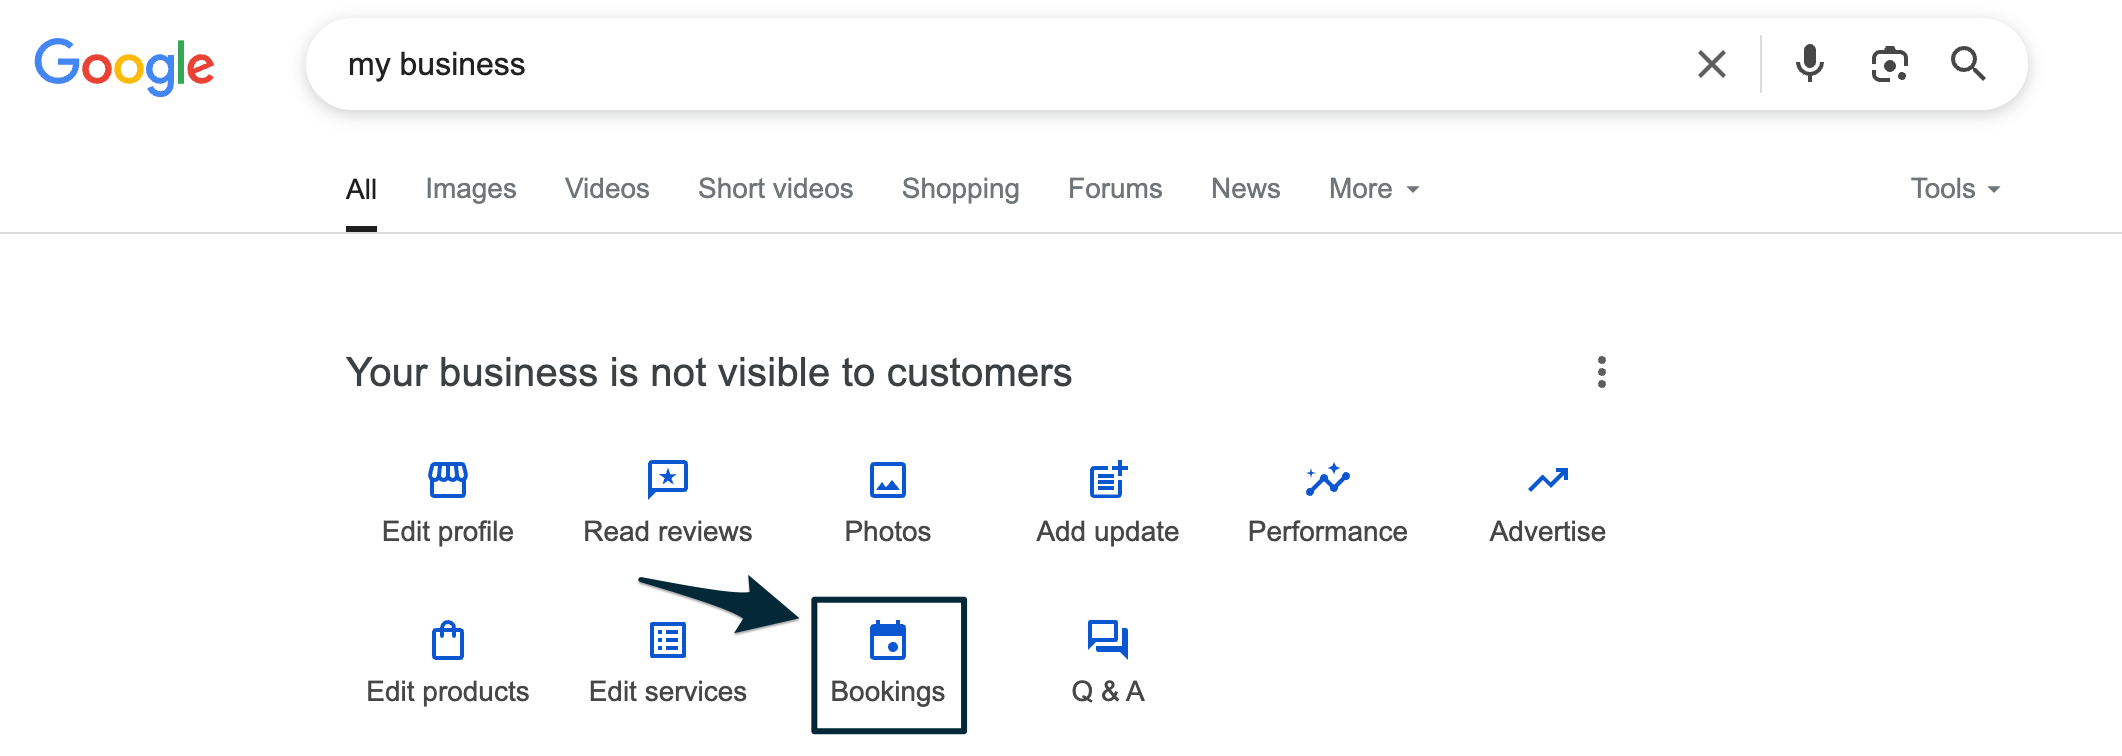Open the three-dot business options menu
The image size is (2122, 756).
coord(1602,372)
